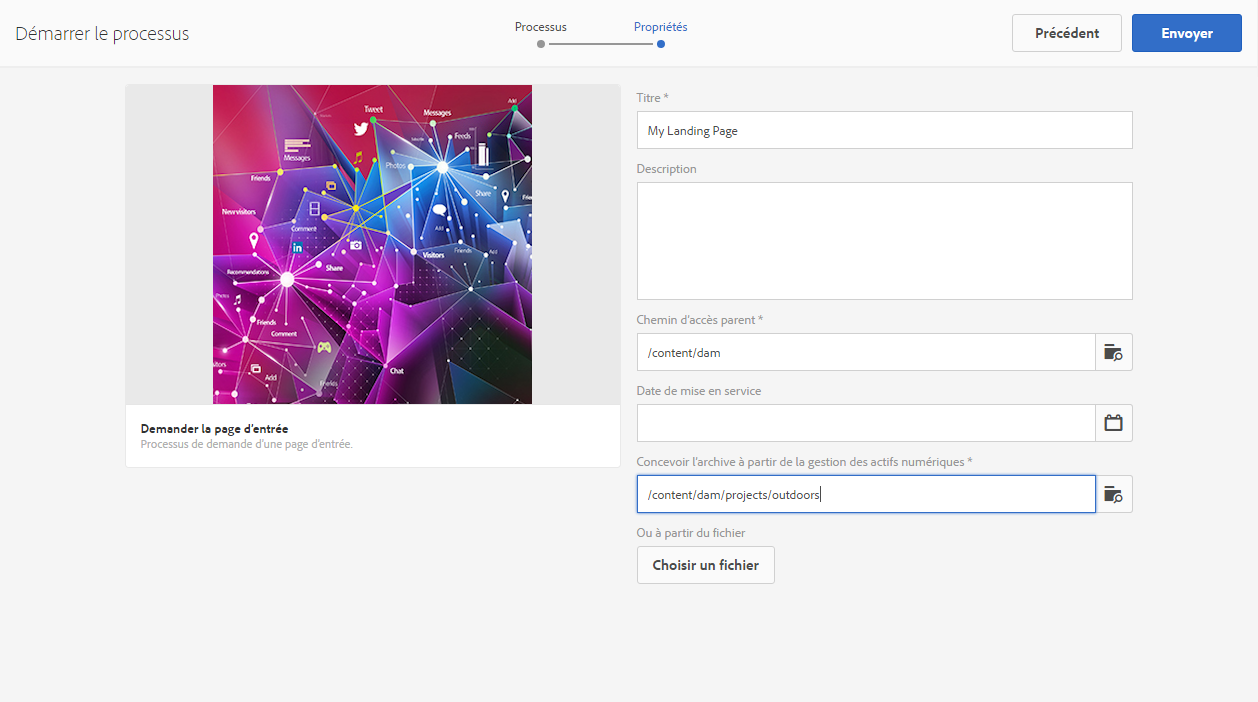Viewport: 1258px width, 702px height.
Task: Click the 'Titre *' label
Action: pyautogui.click(x=653, y=98)
